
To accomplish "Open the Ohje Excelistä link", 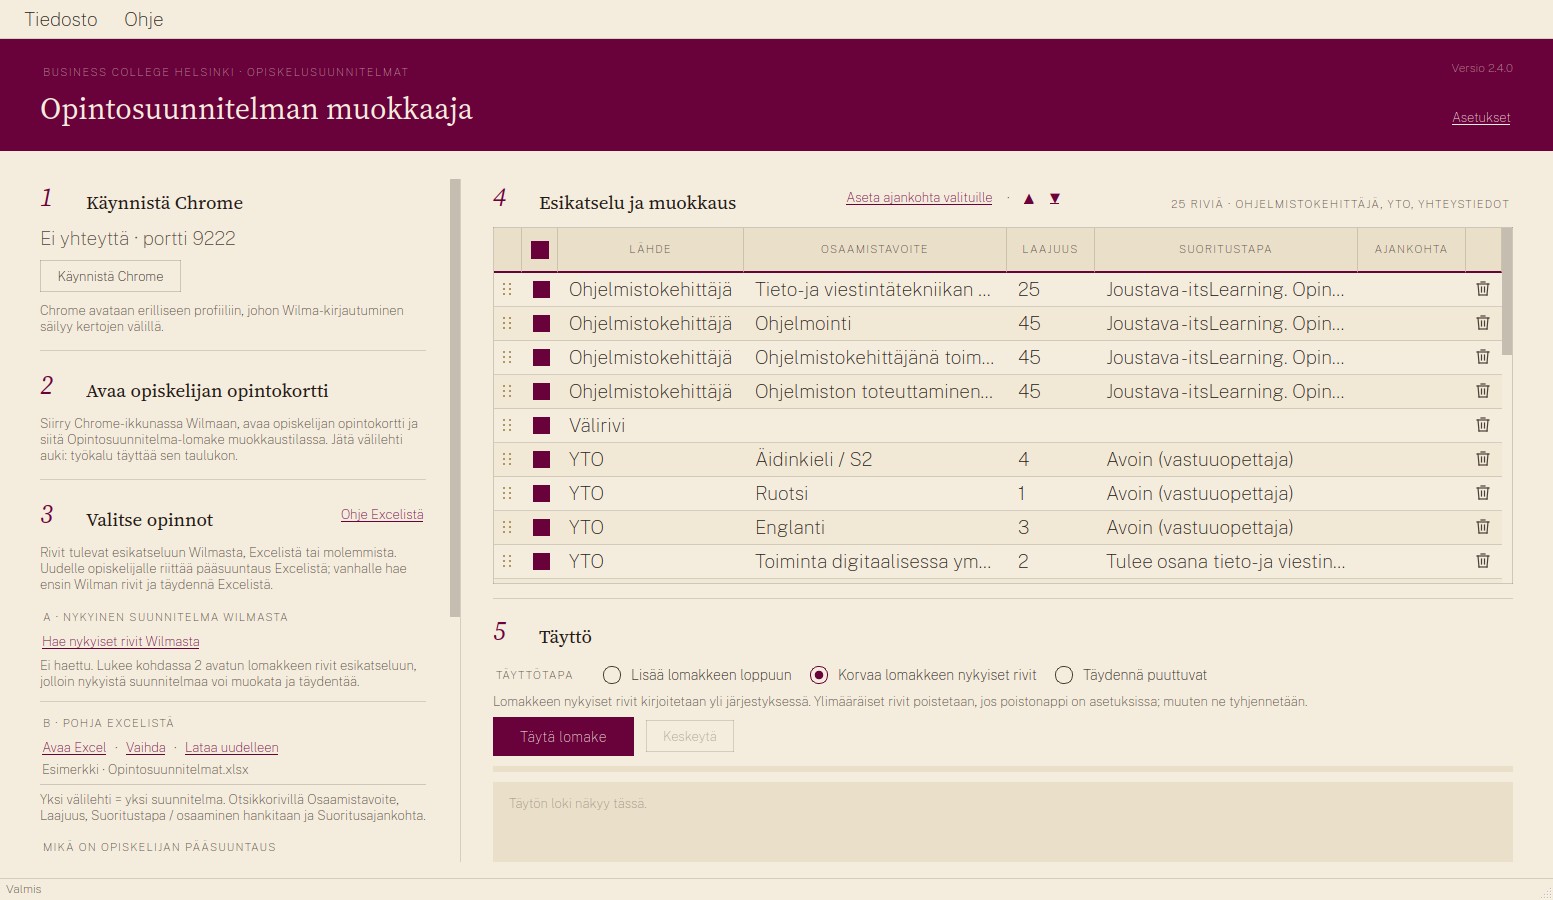I will [382, 515].
